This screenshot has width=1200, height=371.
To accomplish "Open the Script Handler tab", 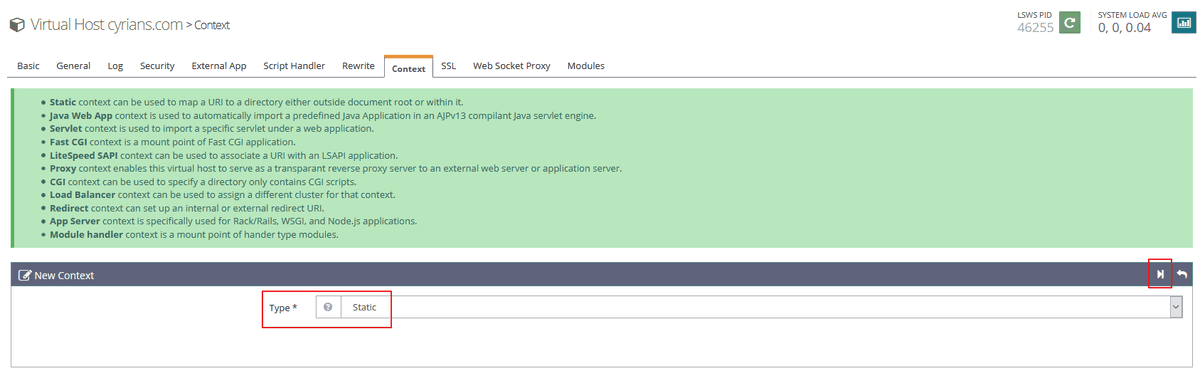I will (294, 66).
